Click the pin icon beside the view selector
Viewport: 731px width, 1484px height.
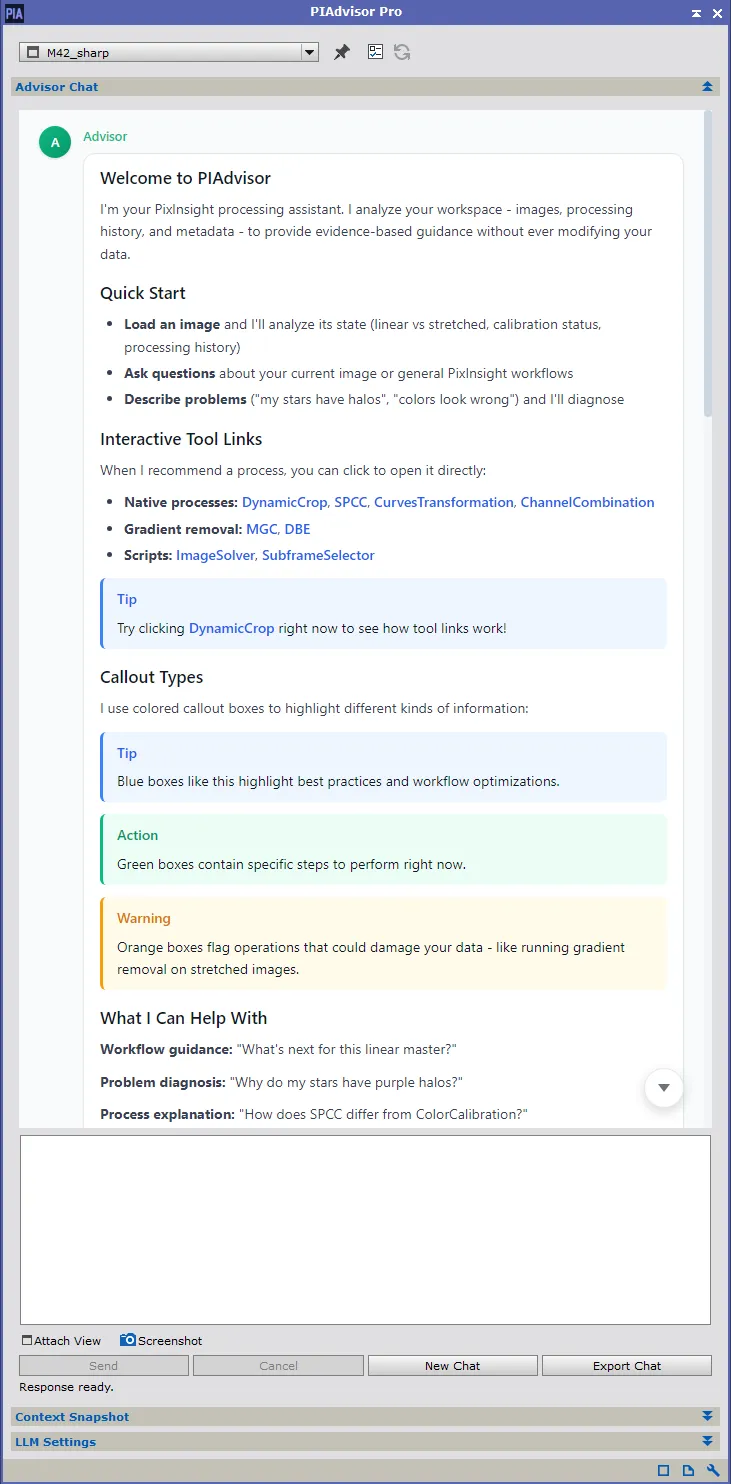(x=342, y=52)
